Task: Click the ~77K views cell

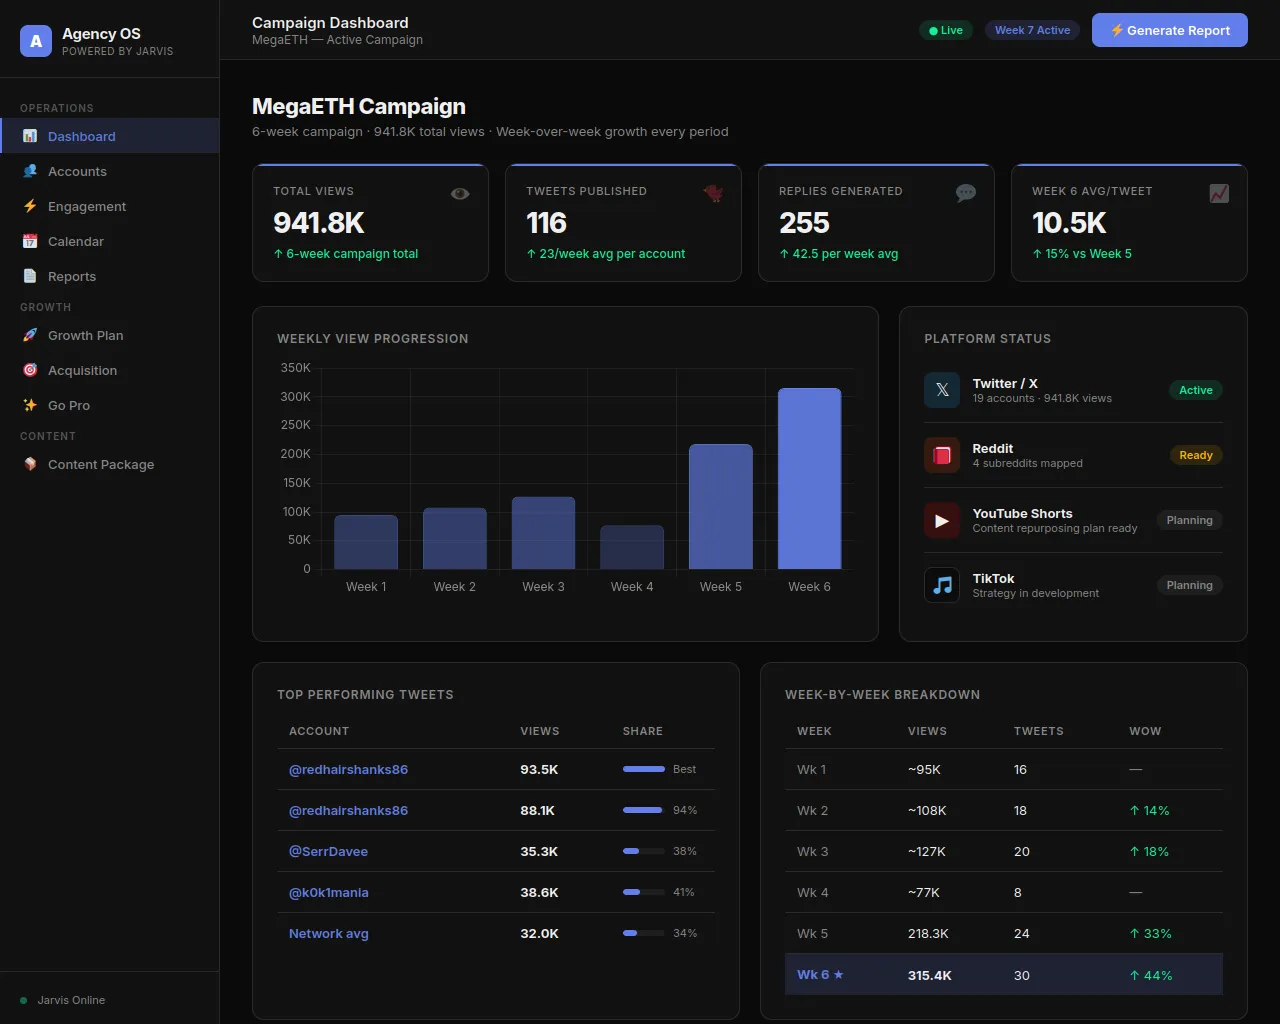Action: (x=924, y=892)
